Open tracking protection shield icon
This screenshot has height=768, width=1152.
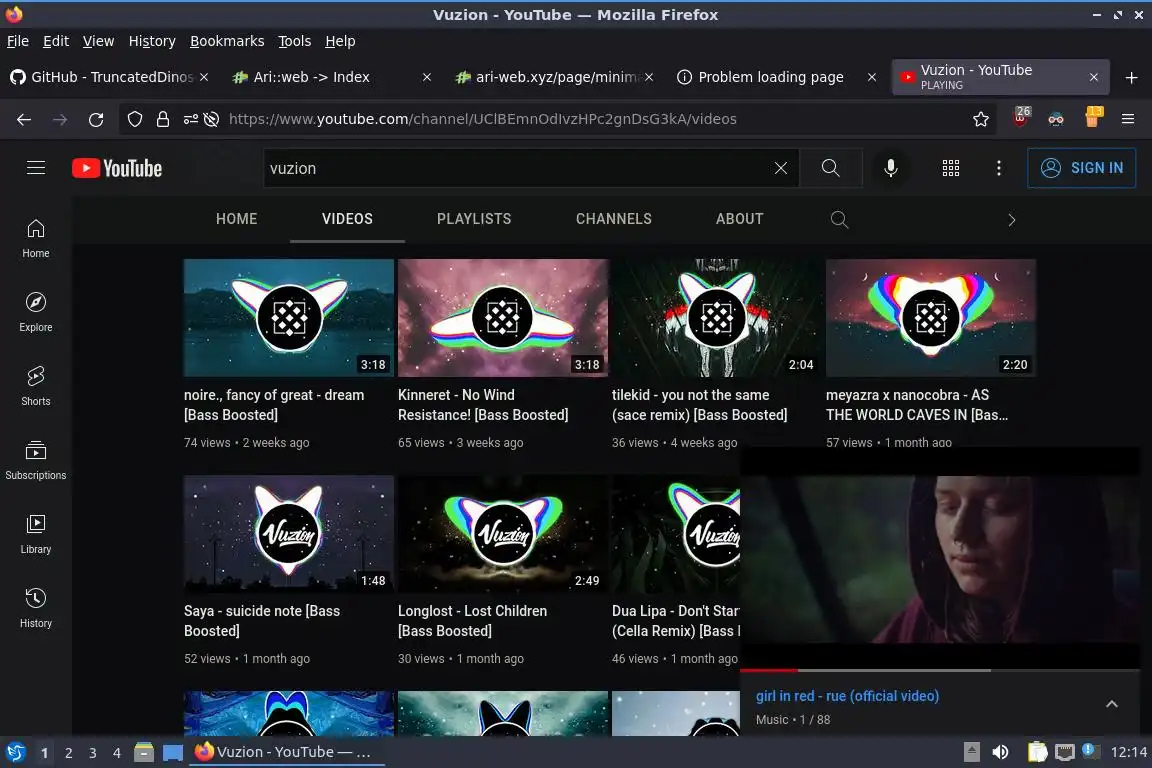pyautogui.click(x=134, y=119)
